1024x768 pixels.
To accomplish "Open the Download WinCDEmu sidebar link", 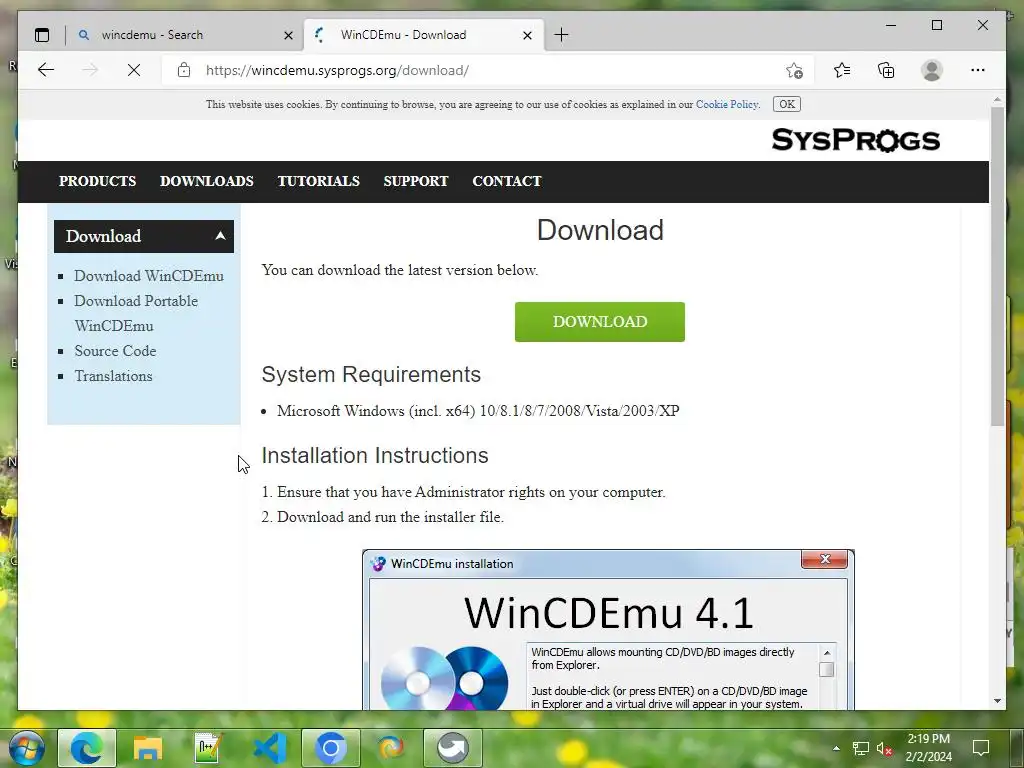I will (x=149, y=276).
